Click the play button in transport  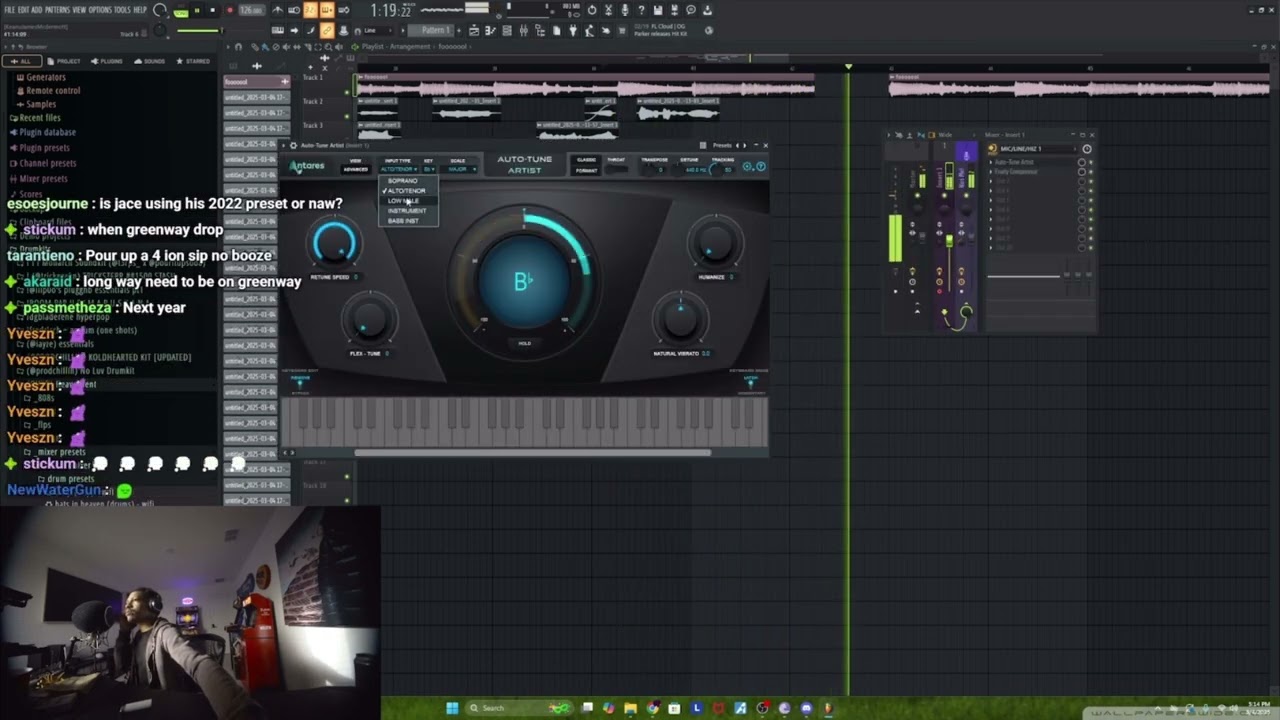click(x=197, y=10)
